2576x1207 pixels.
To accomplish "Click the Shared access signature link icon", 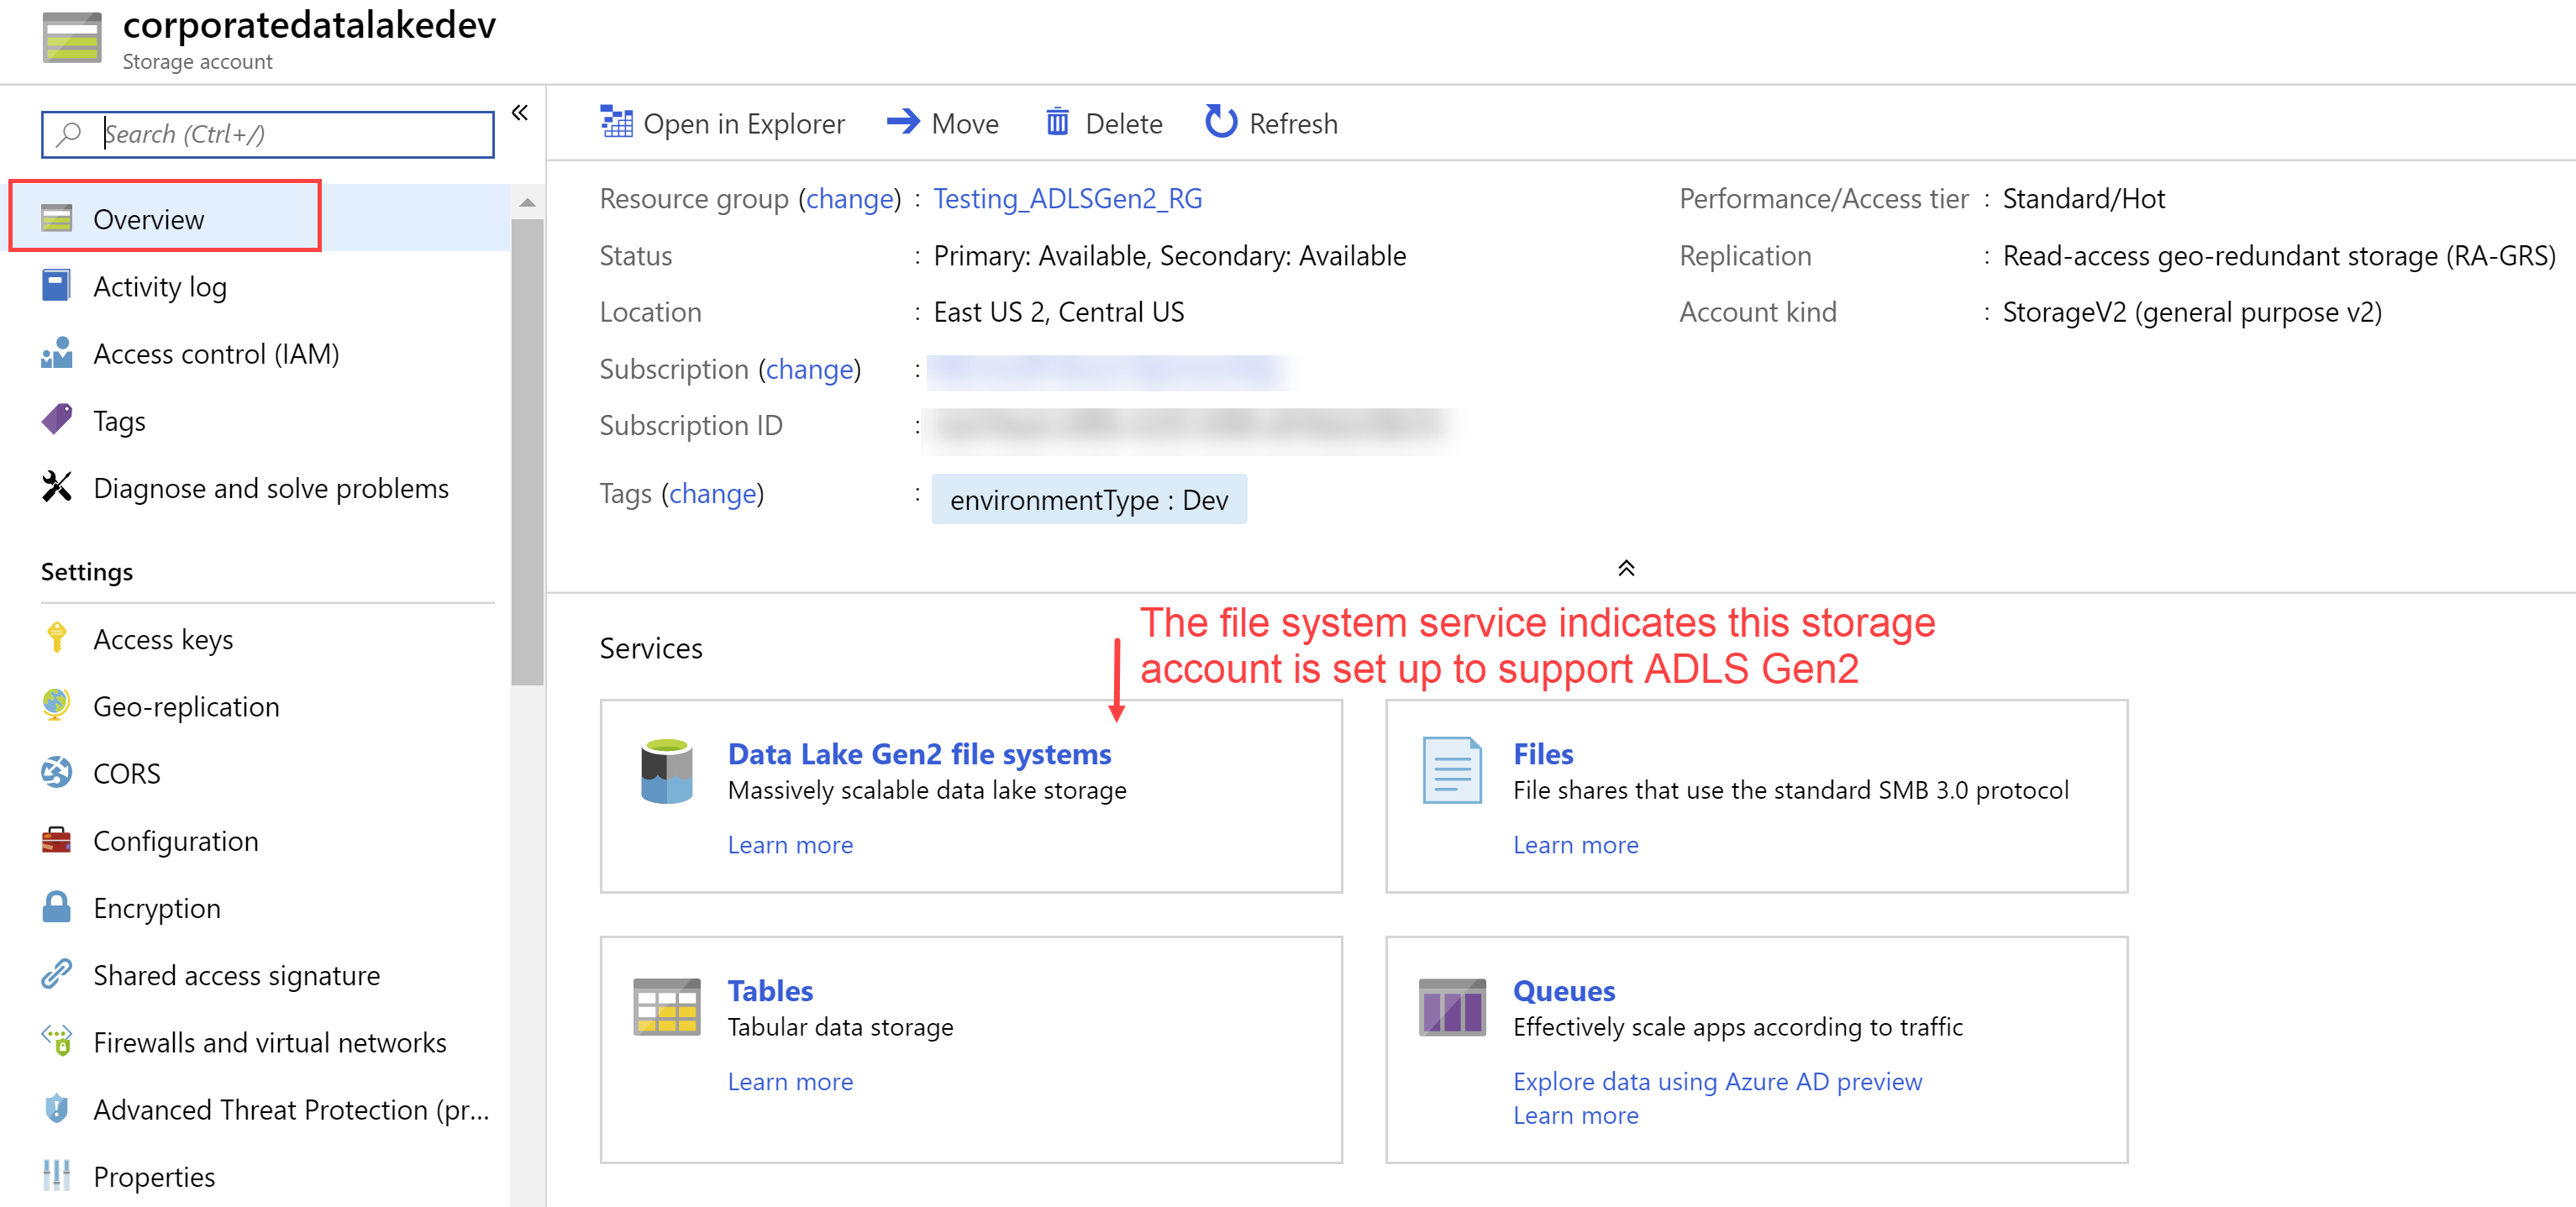I will tap(57, 974).
